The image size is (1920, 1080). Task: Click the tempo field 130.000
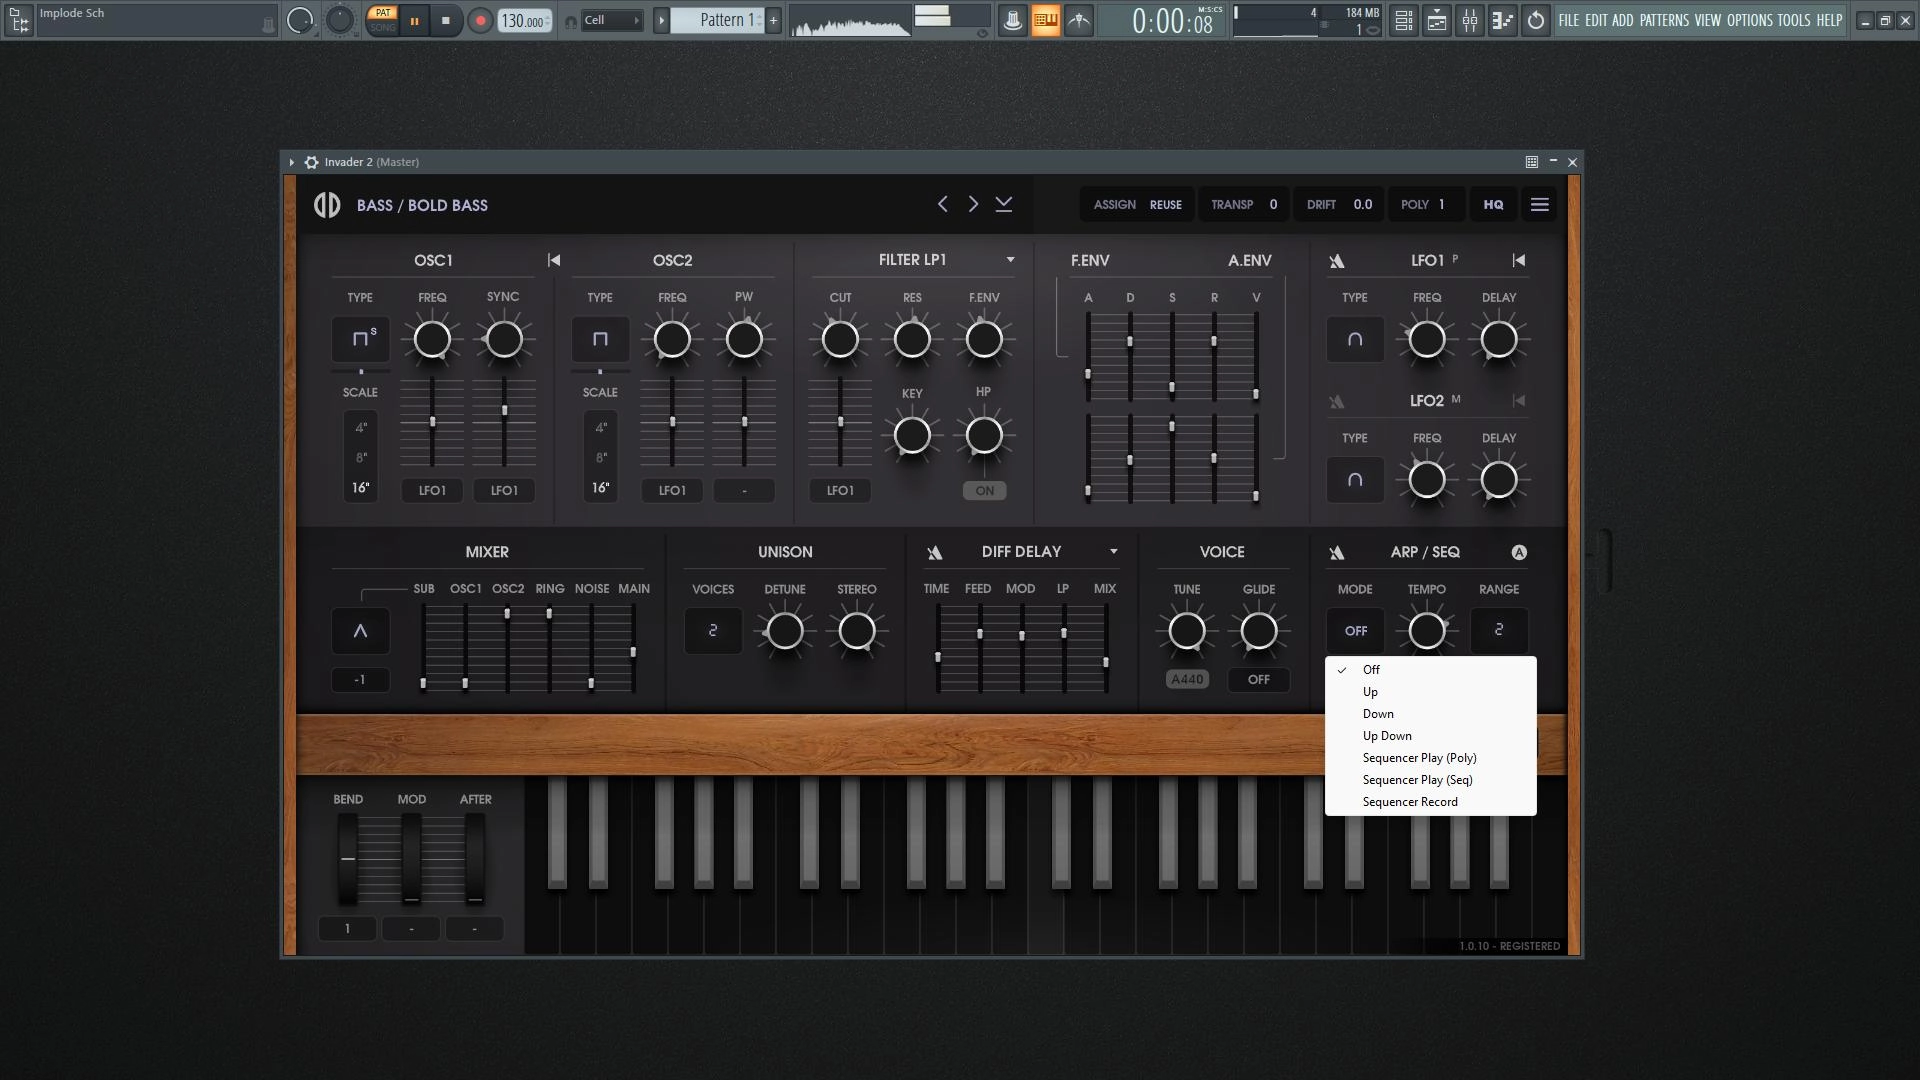pos(525,20)
